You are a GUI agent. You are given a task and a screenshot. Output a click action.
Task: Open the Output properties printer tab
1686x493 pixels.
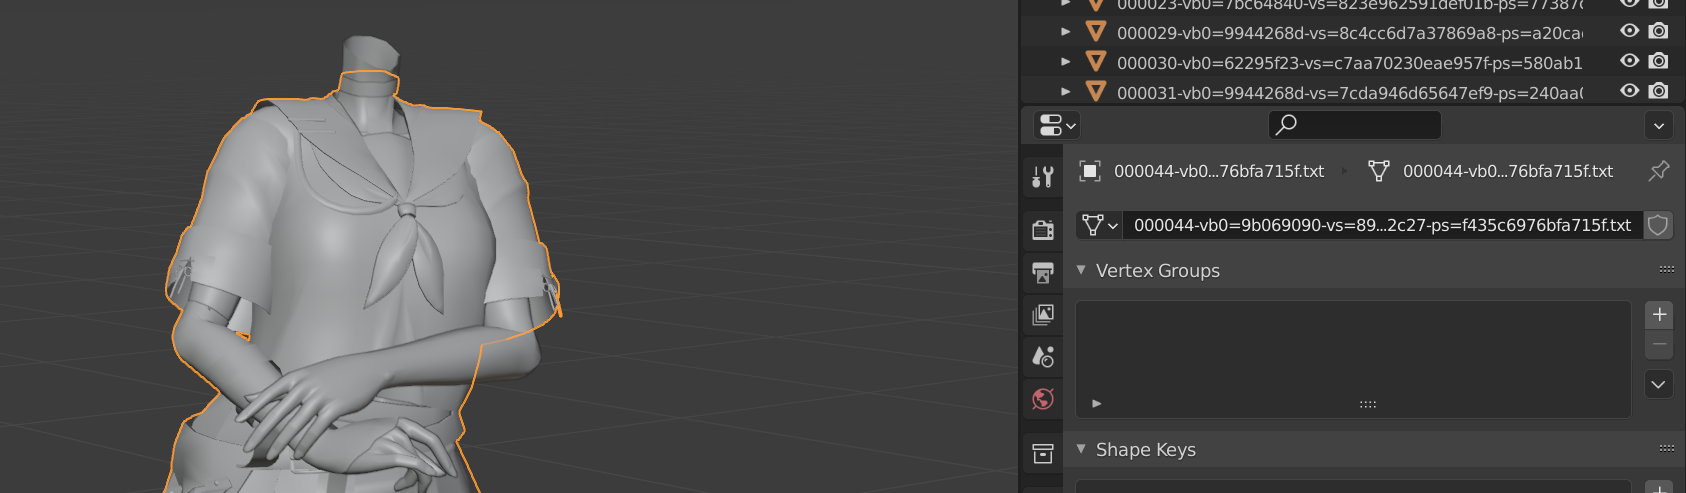click(1042, 272)
